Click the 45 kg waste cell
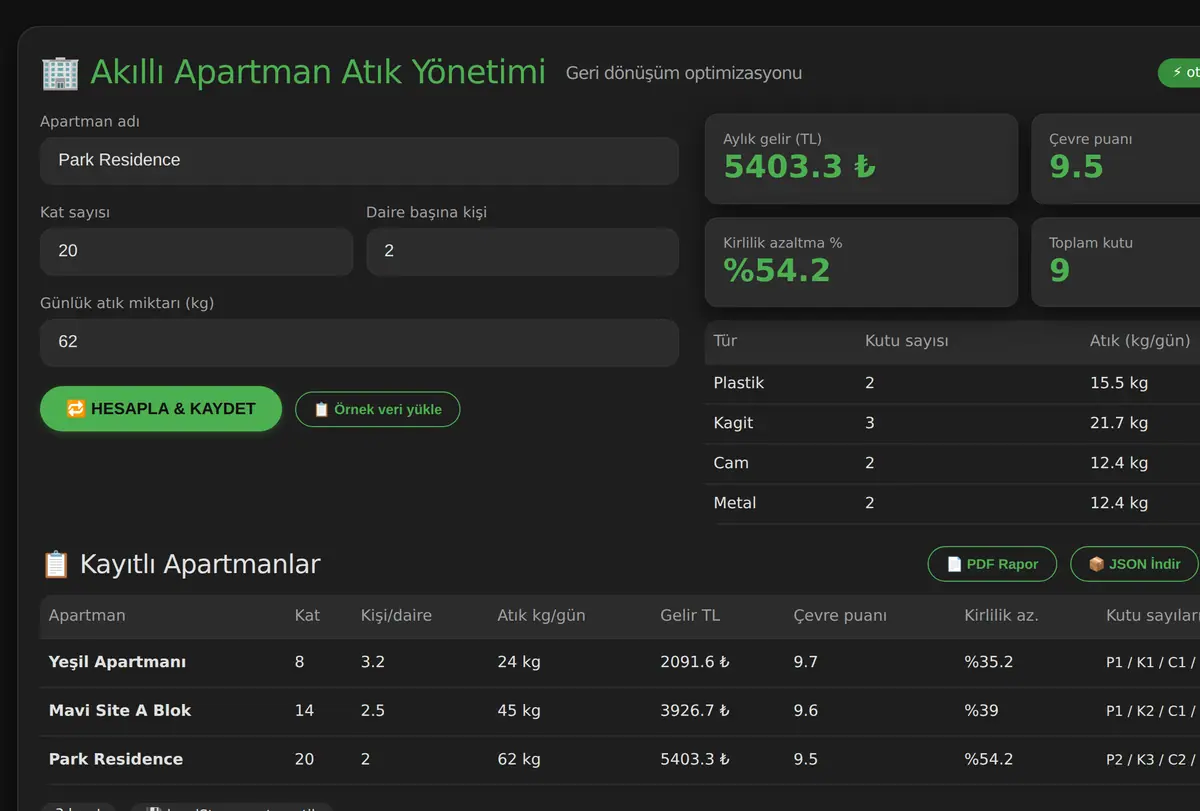The image size is (1200, 811). [x=518, y=710]
